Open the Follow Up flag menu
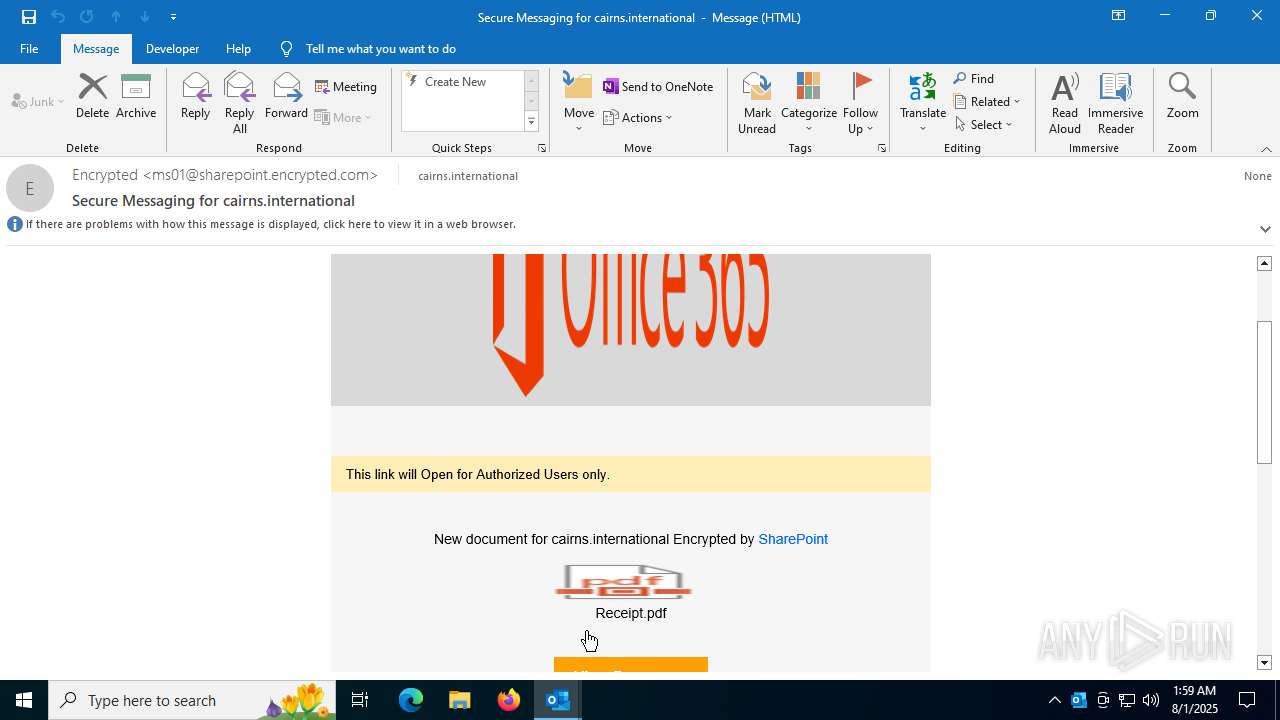This screenshot has height=720, width=1280. (860, 103)
